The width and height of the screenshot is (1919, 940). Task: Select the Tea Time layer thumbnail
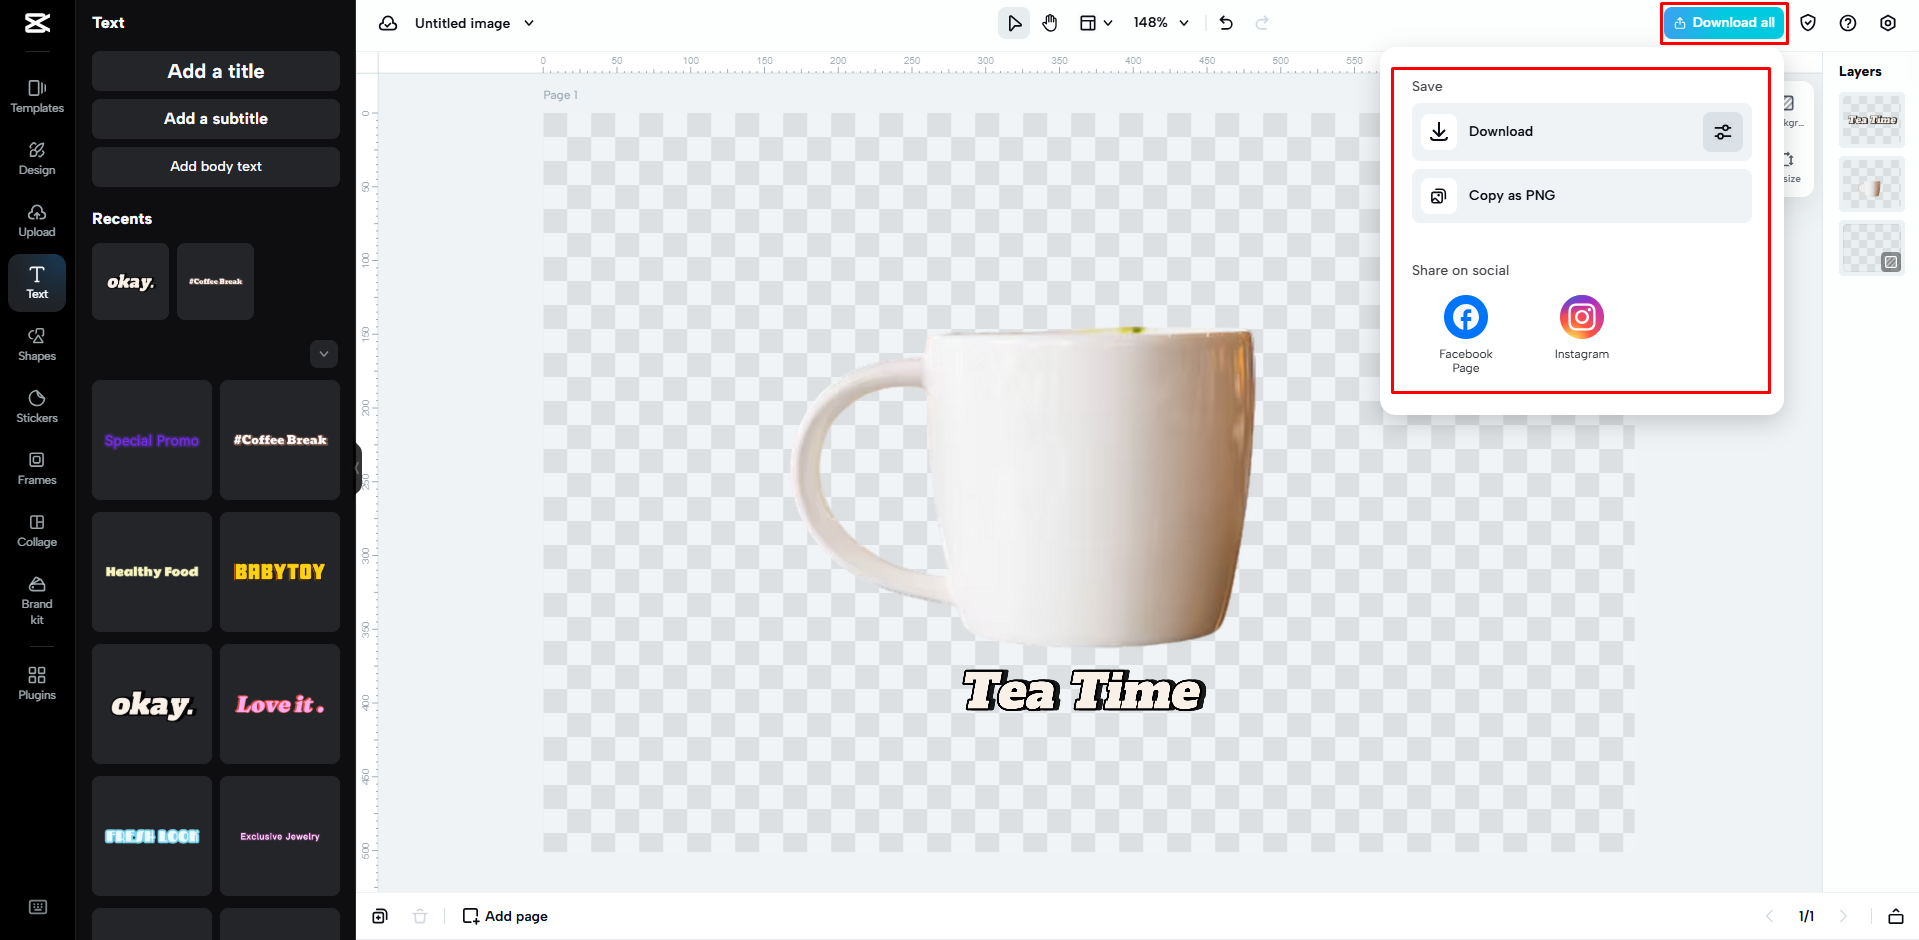tap(1870, 119)
